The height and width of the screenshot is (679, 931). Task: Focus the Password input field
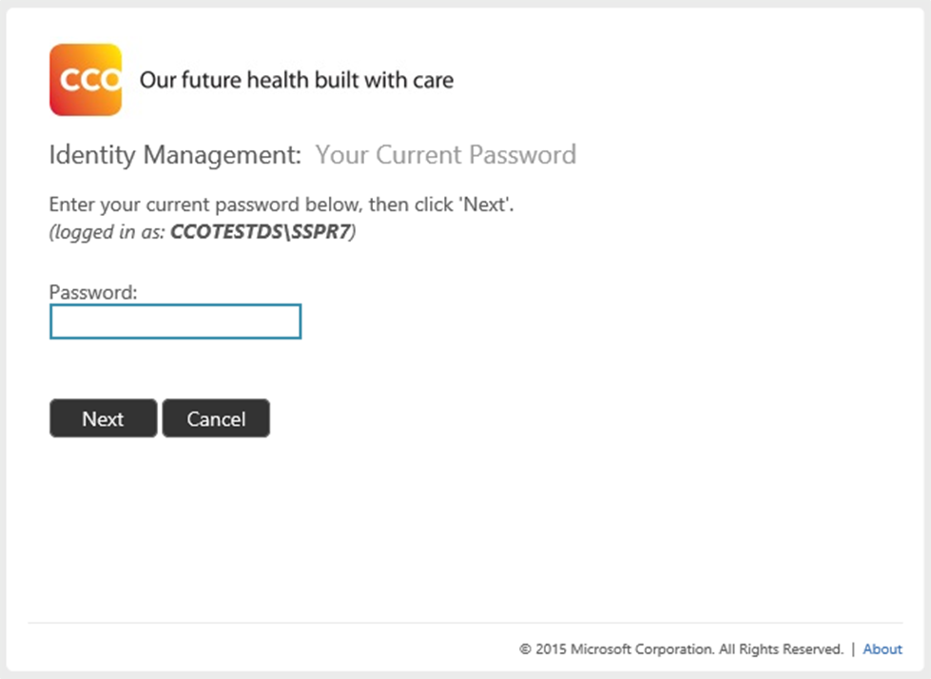[176, 322]
